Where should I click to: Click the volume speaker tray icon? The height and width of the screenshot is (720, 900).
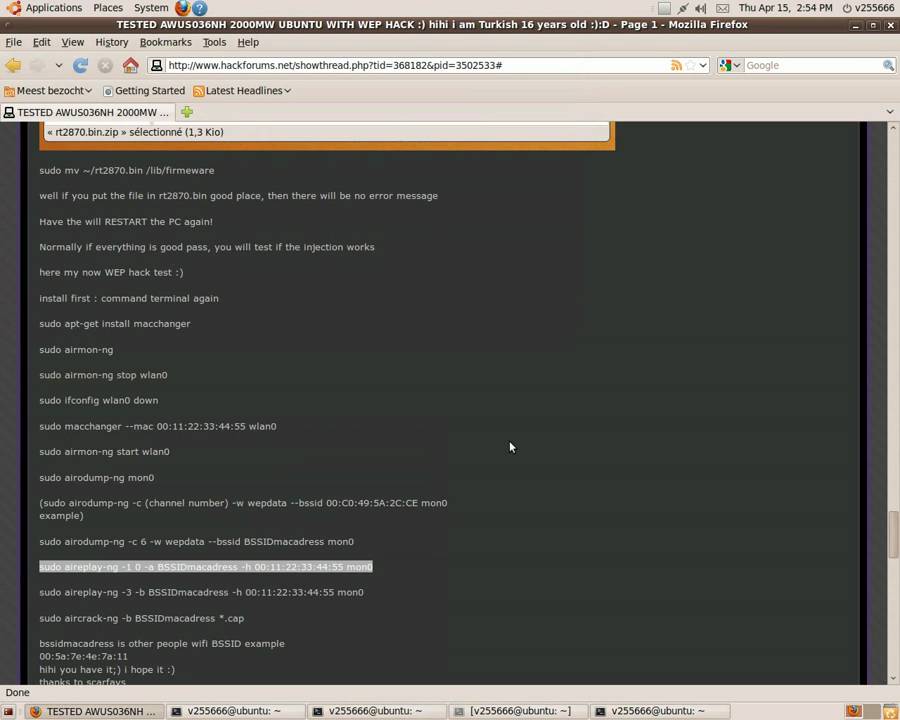tap(701, 8)
